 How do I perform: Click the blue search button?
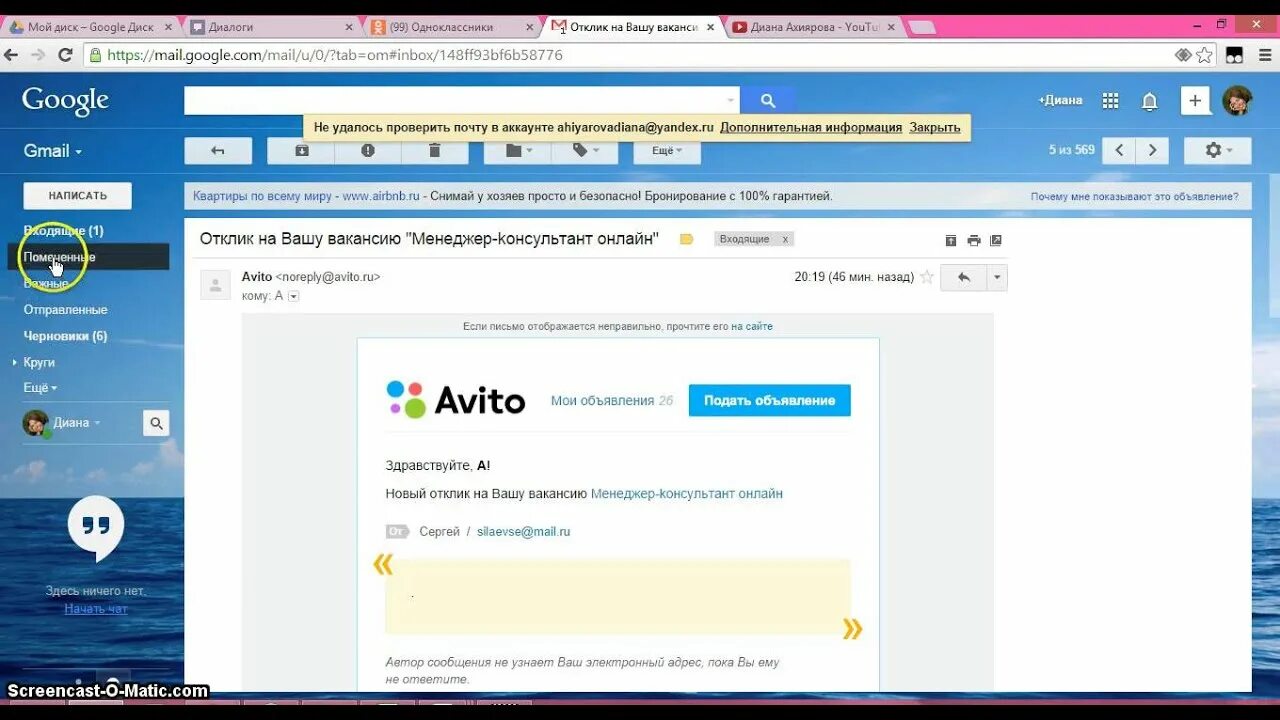tap(768, 100)
